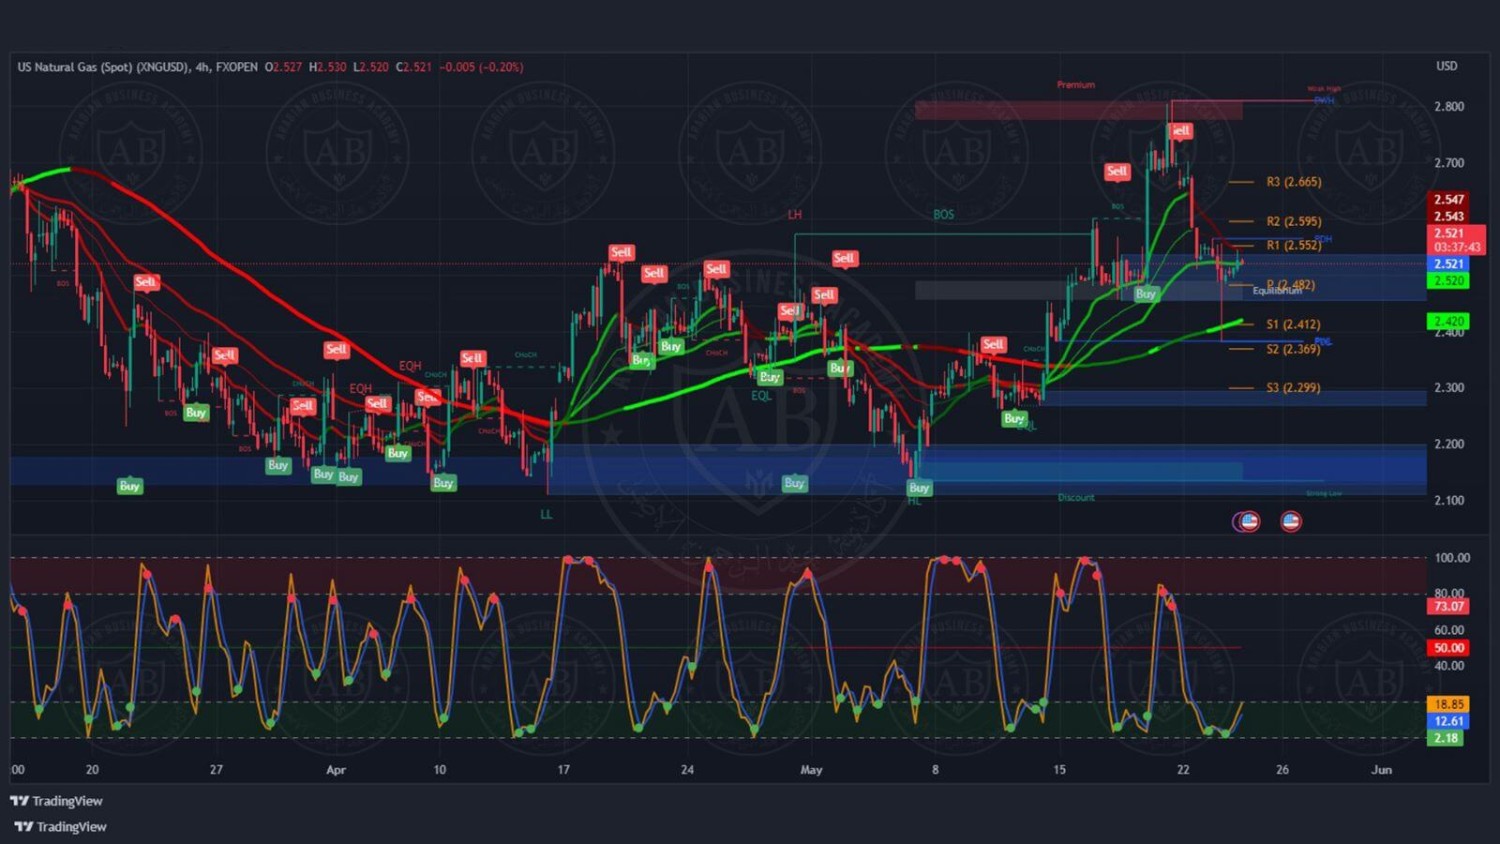Click the LL structure label at chart bottom
Viewport: 1500px width, 844px height.
coord(546,514)
